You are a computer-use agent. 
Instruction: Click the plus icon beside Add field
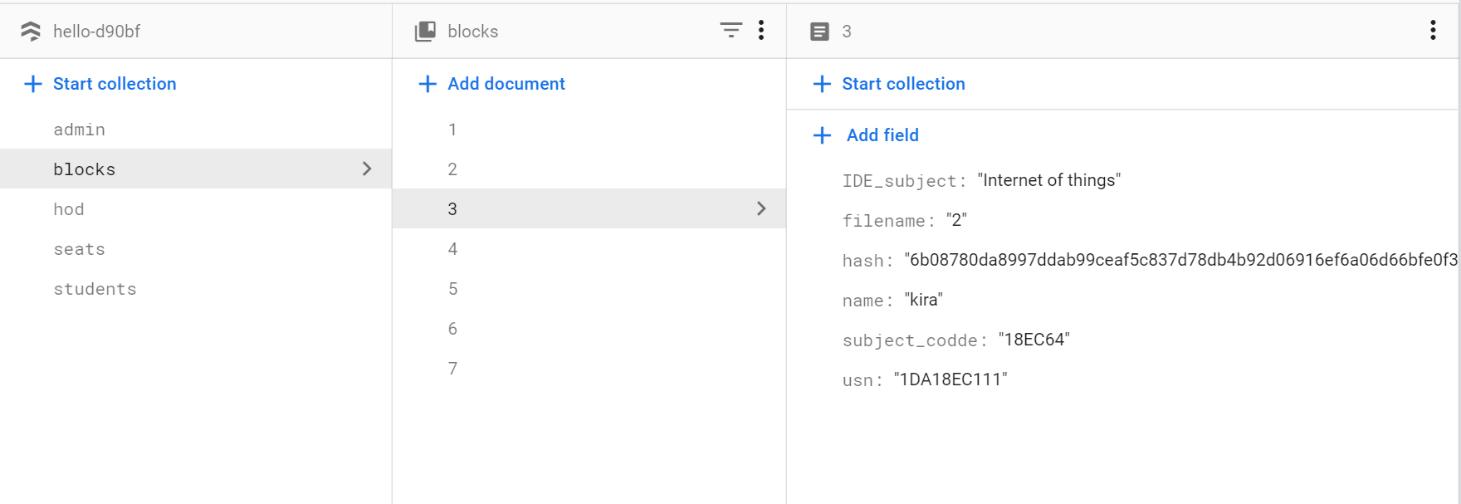coord(822,135)
